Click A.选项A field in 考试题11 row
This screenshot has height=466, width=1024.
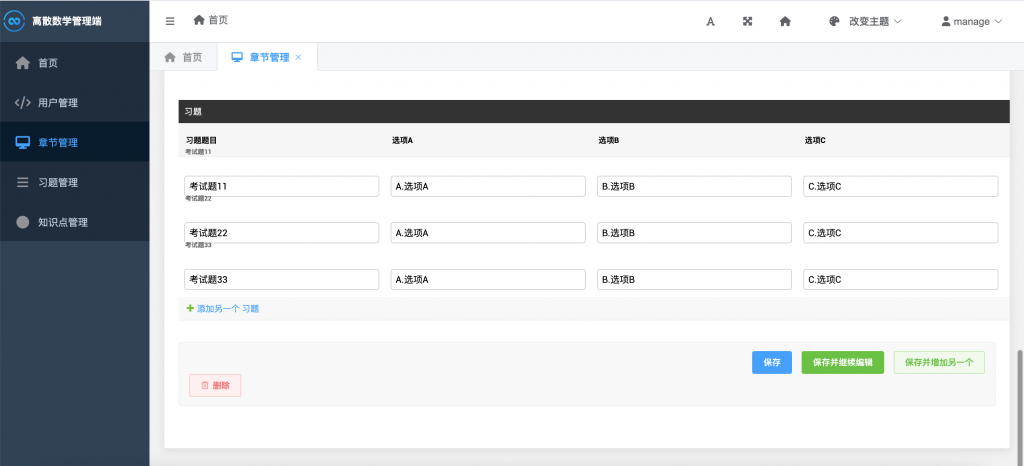488,186
